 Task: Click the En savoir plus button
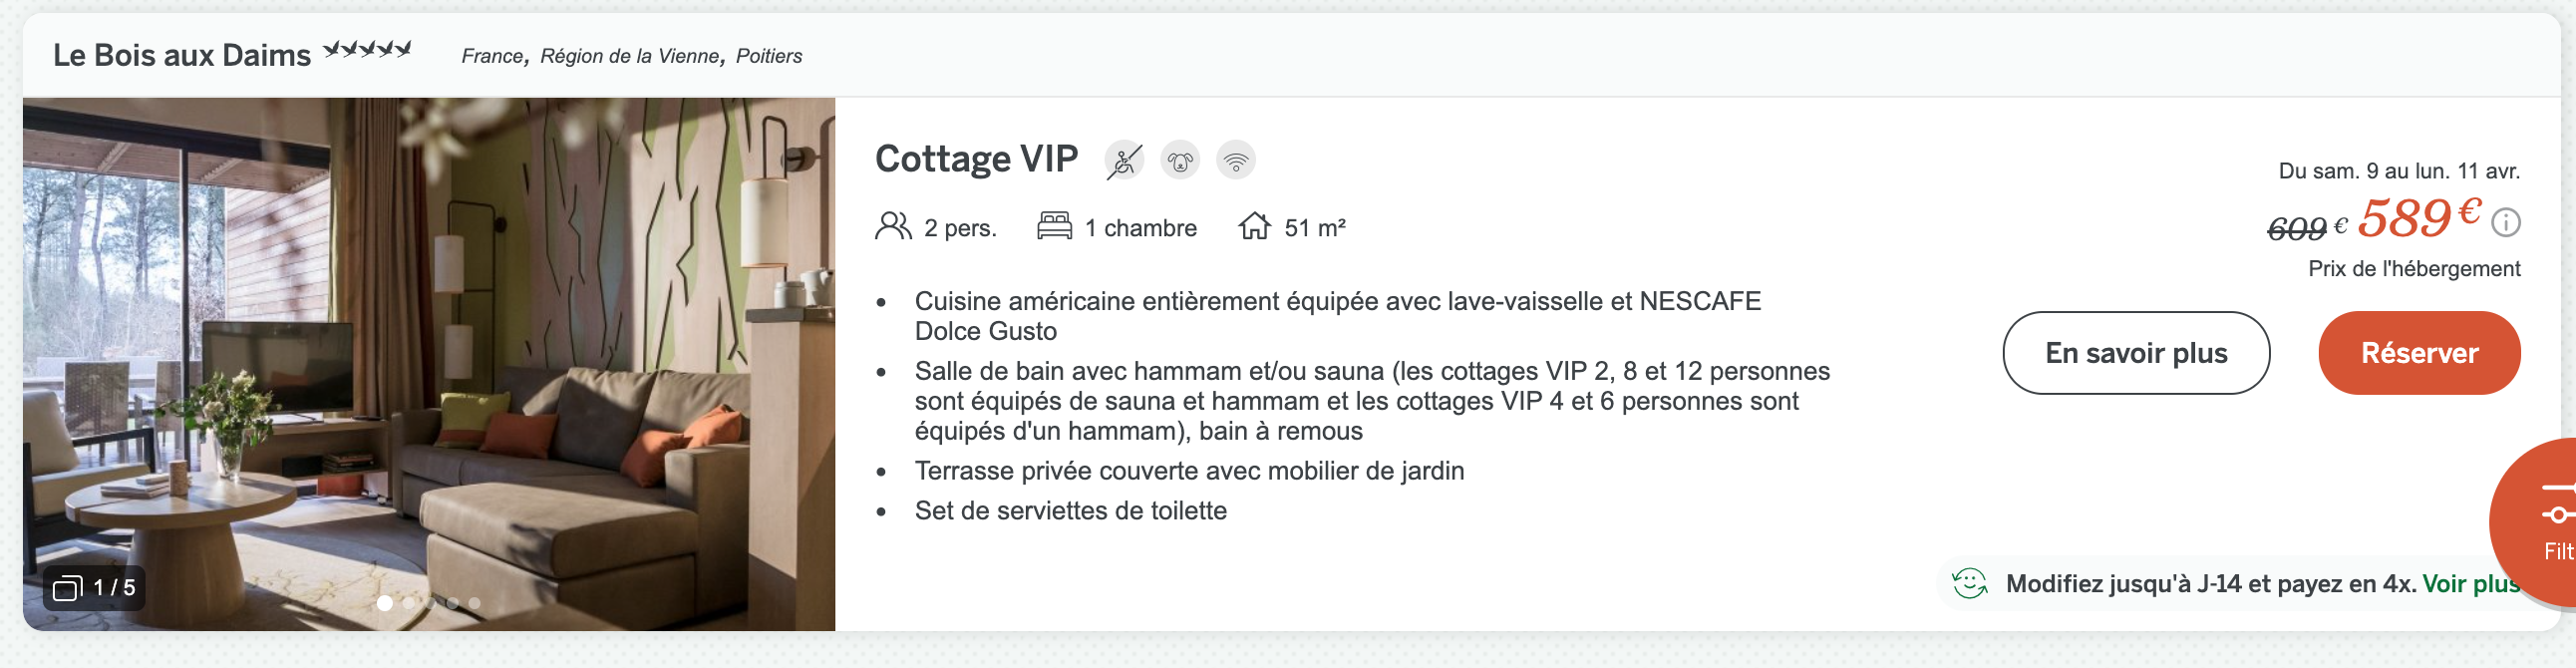pos(2136,353)
